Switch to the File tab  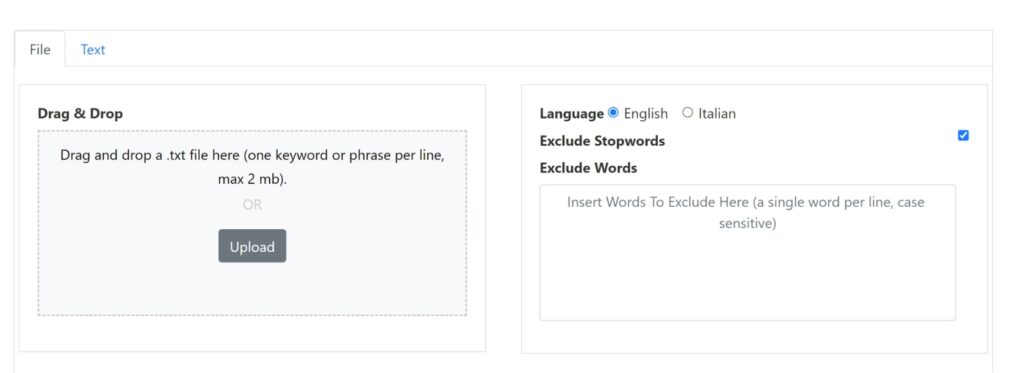point(40,50)
